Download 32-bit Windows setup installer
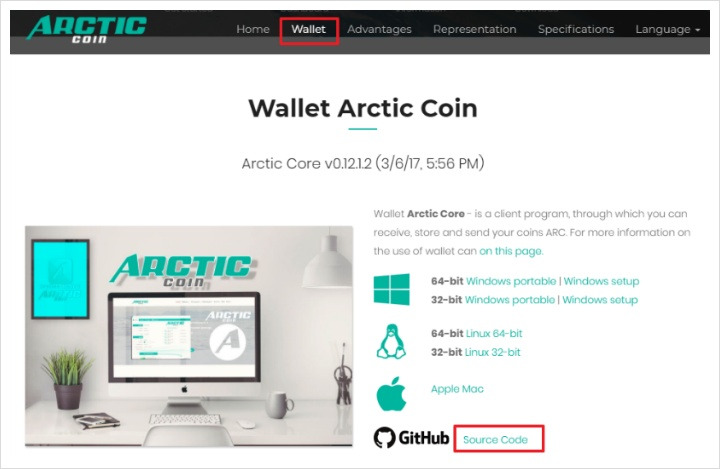 600,300
